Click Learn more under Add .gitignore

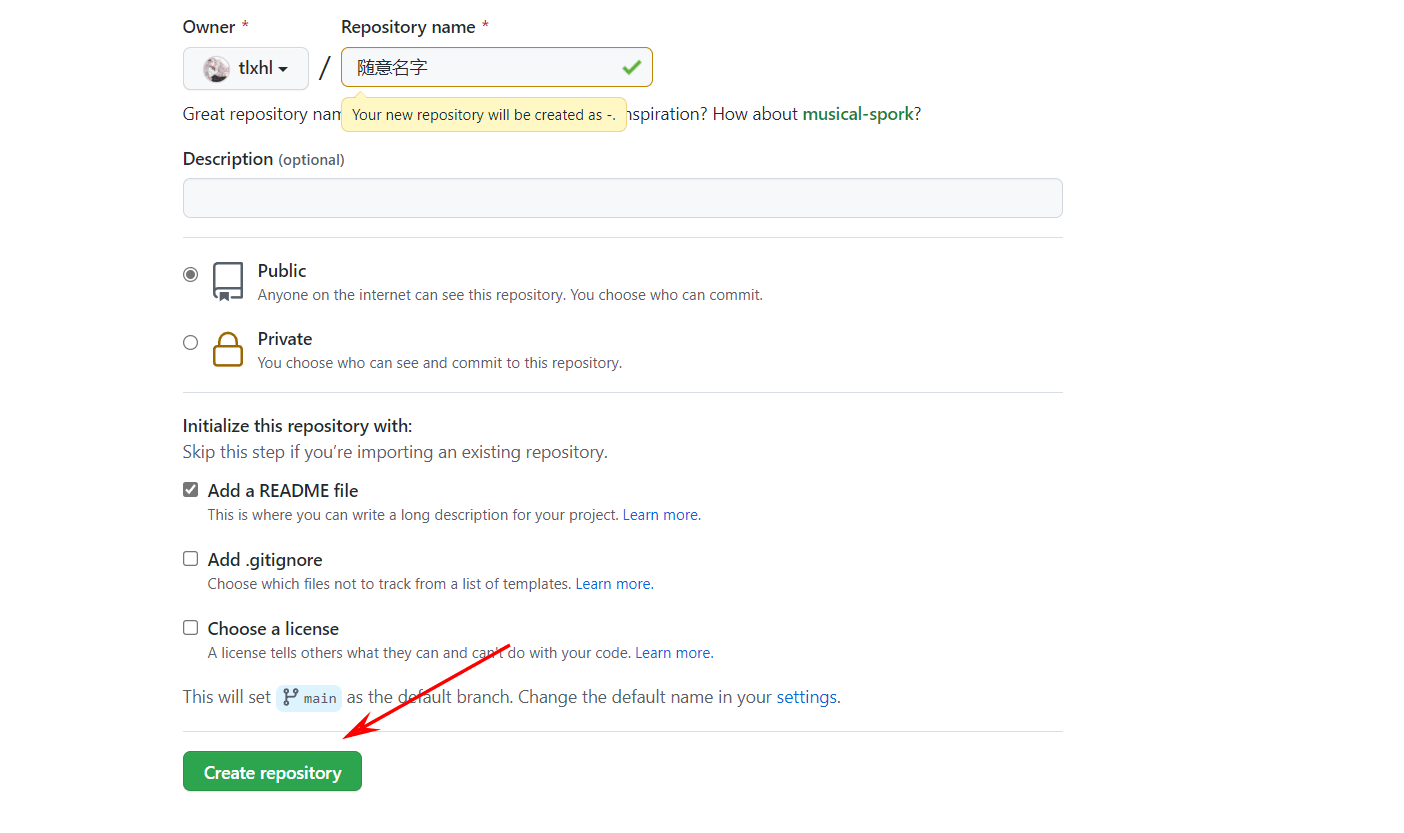point(612,583)
